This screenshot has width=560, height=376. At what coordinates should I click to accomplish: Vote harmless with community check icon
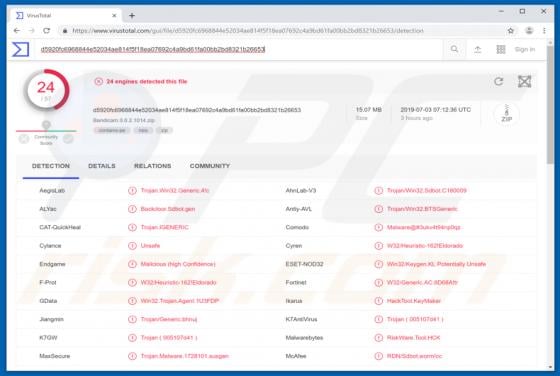click(x=68, y=139)
